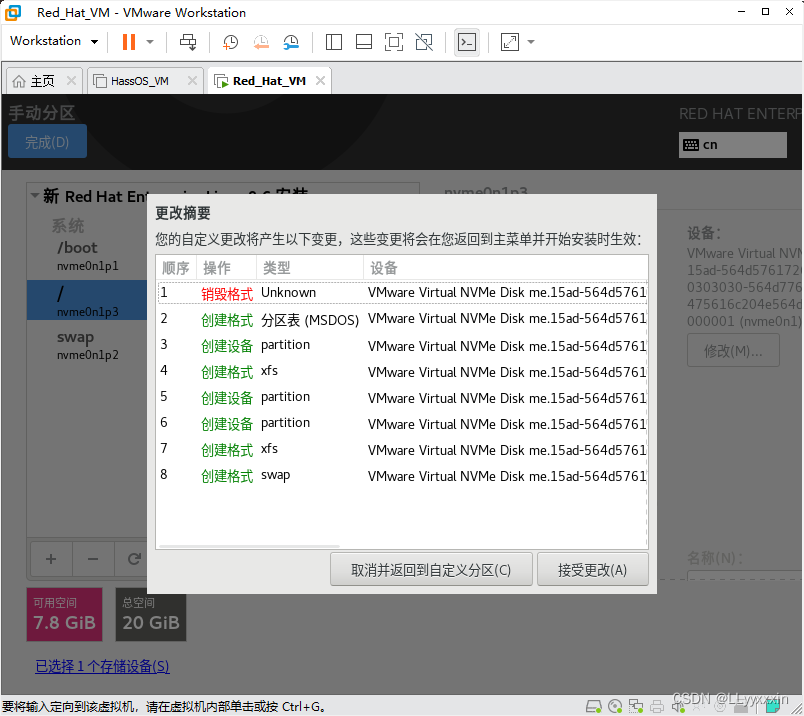Open the 已选择 1 个存储设备 link

(x=102, y=666)
